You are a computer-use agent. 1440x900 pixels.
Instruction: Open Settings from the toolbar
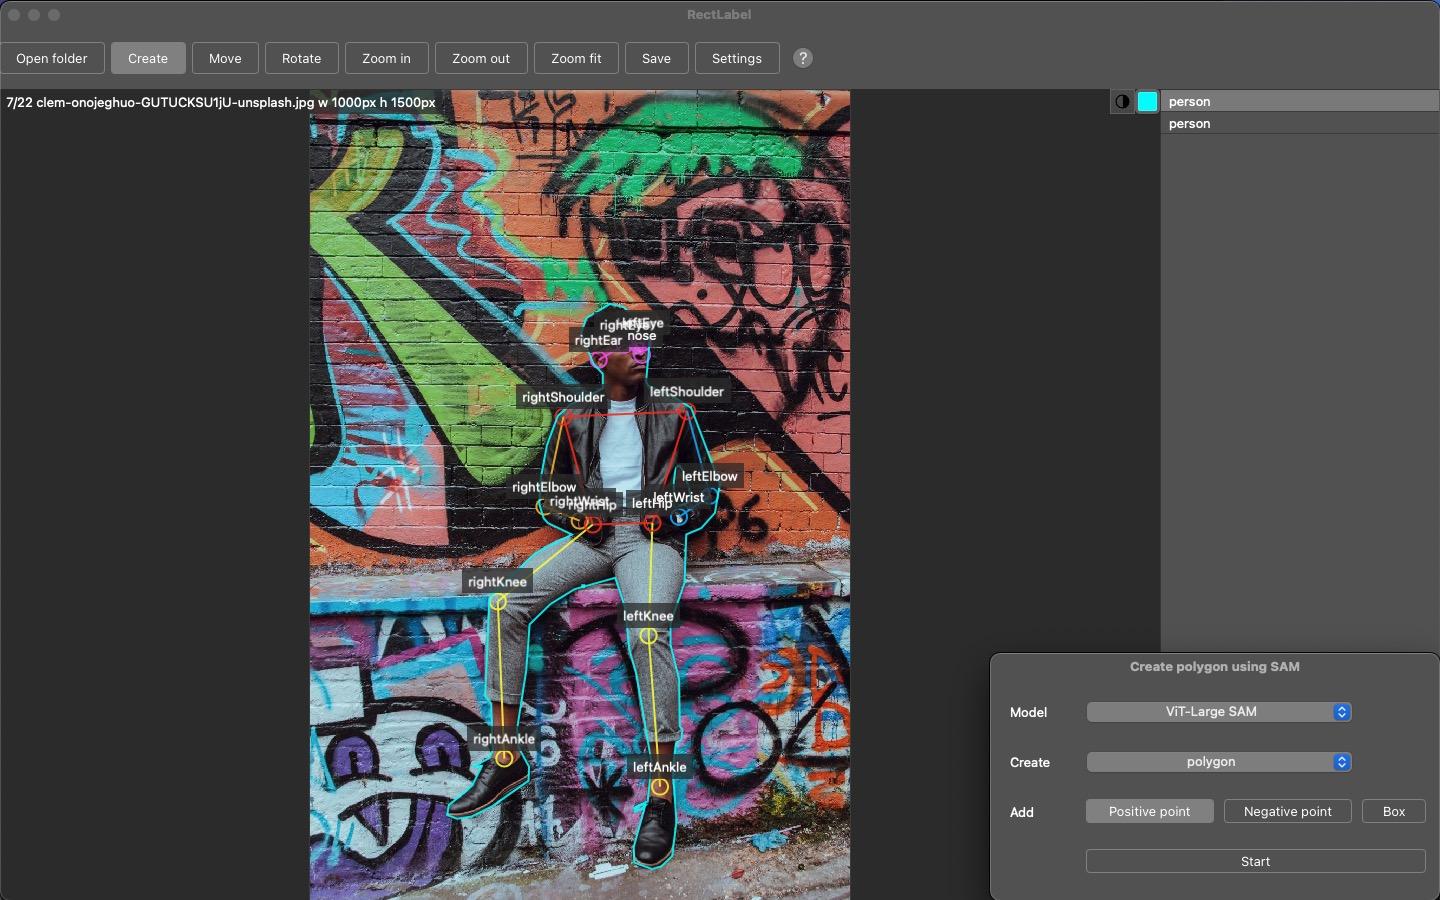point(736,58)
